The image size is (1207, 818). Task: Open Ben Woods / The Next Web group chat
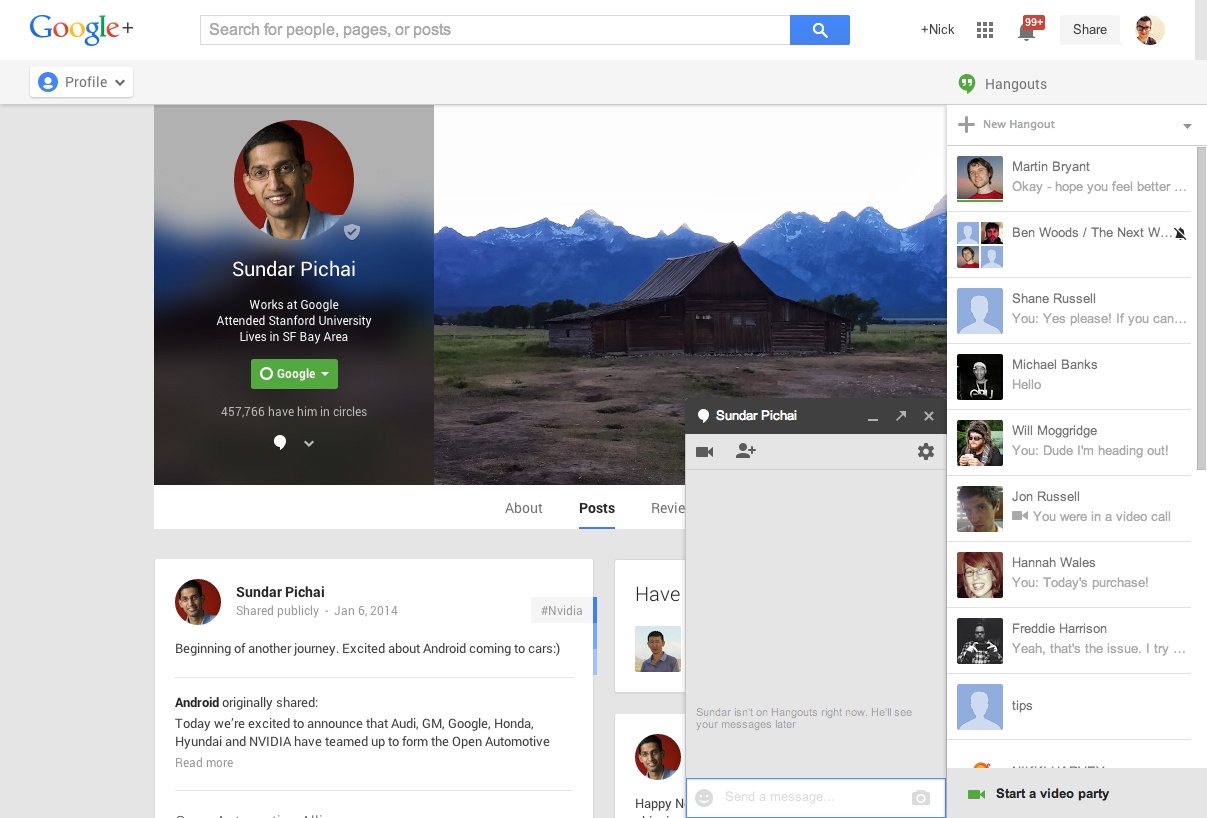(1069, 244)
